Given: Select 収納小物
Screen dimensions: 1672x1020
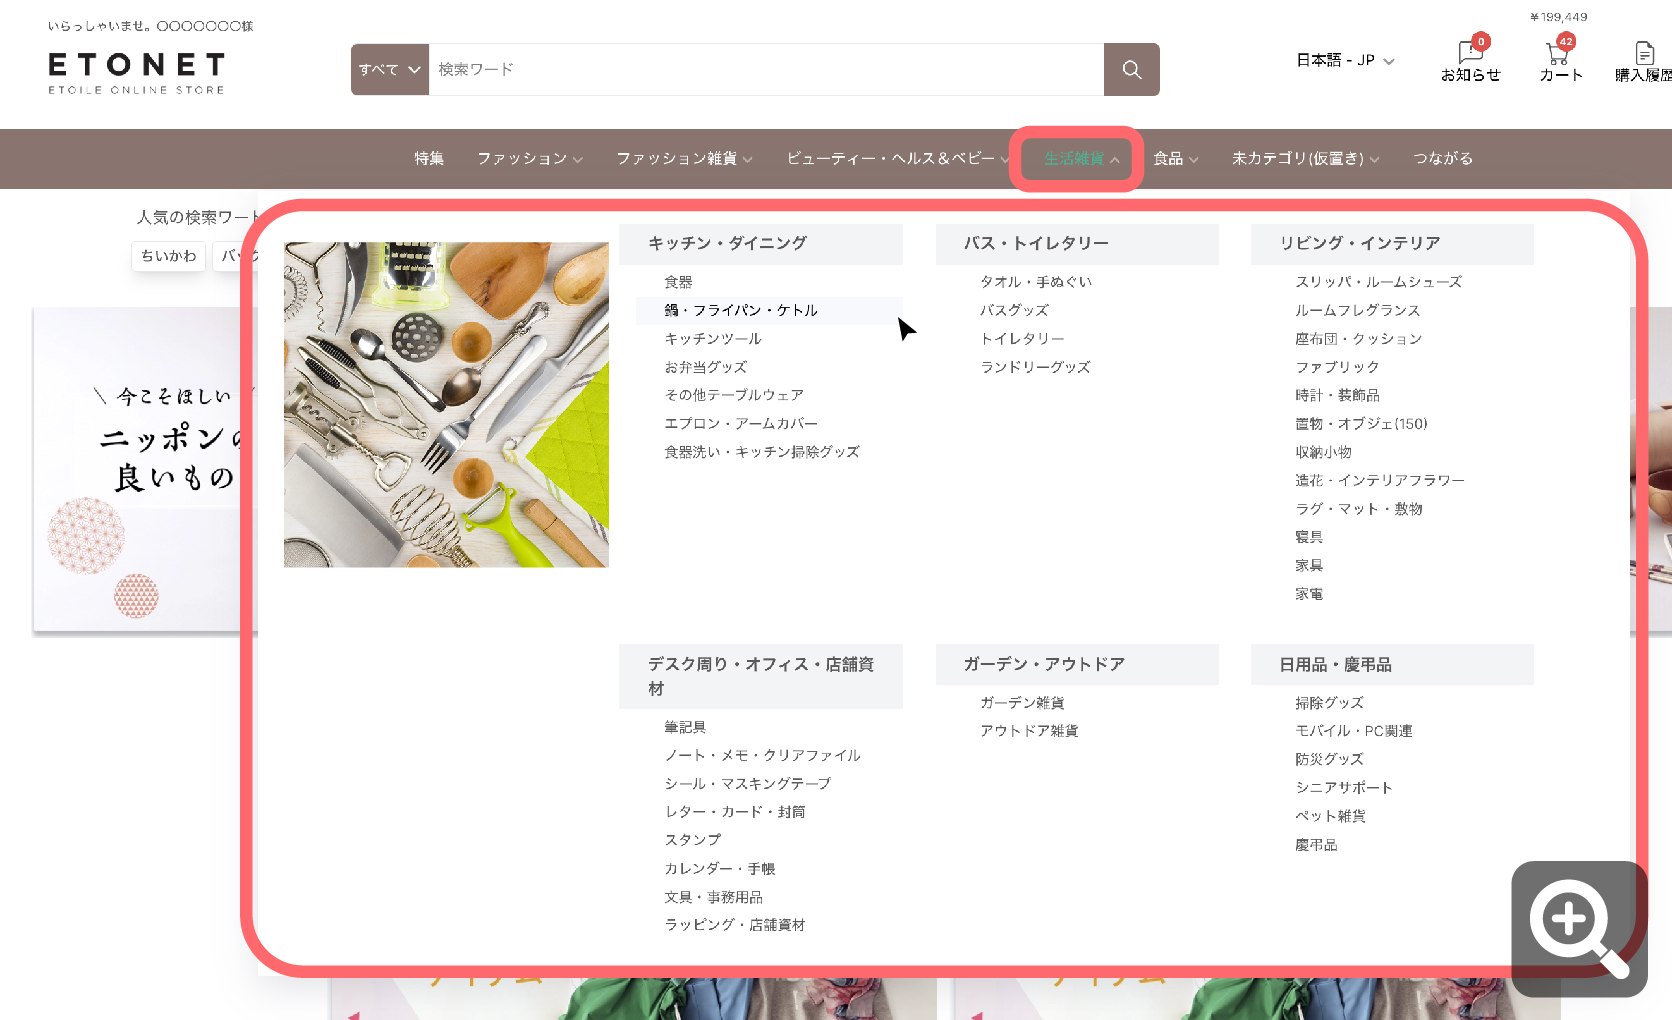Looking at the screenshot, I should (1324, 452).
